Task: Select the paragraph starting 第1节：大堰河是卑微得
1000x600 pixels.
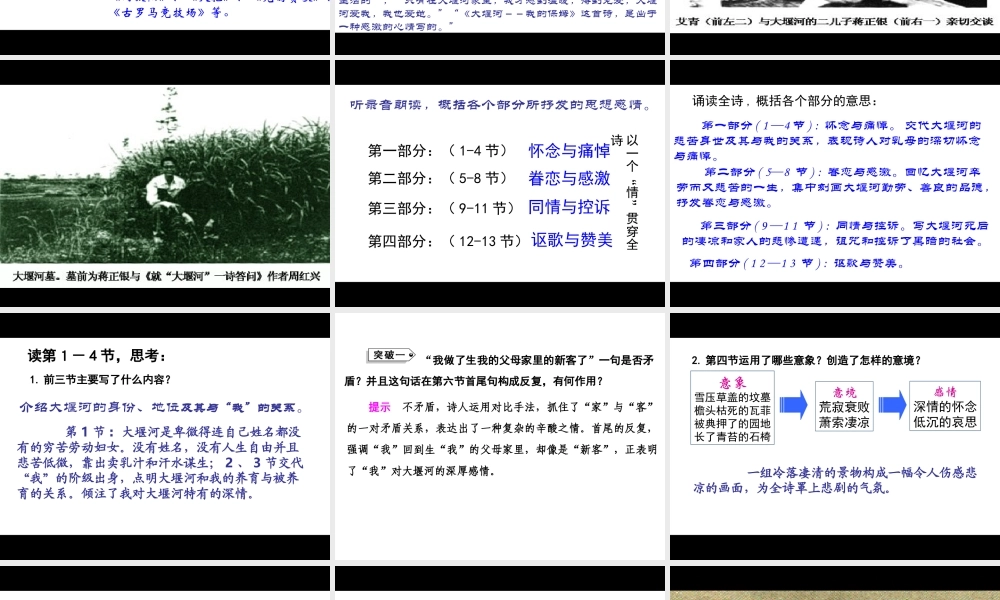Action: (x=159, y=463)
